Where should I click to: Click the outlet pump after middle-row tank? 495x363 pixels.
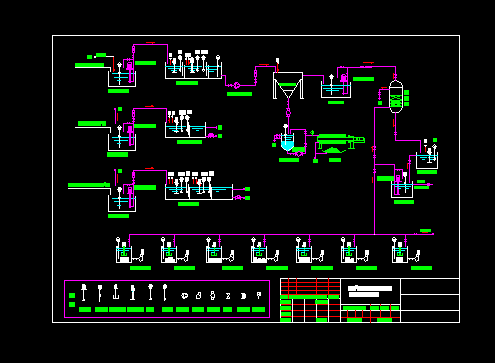click(x=211, y=135)
